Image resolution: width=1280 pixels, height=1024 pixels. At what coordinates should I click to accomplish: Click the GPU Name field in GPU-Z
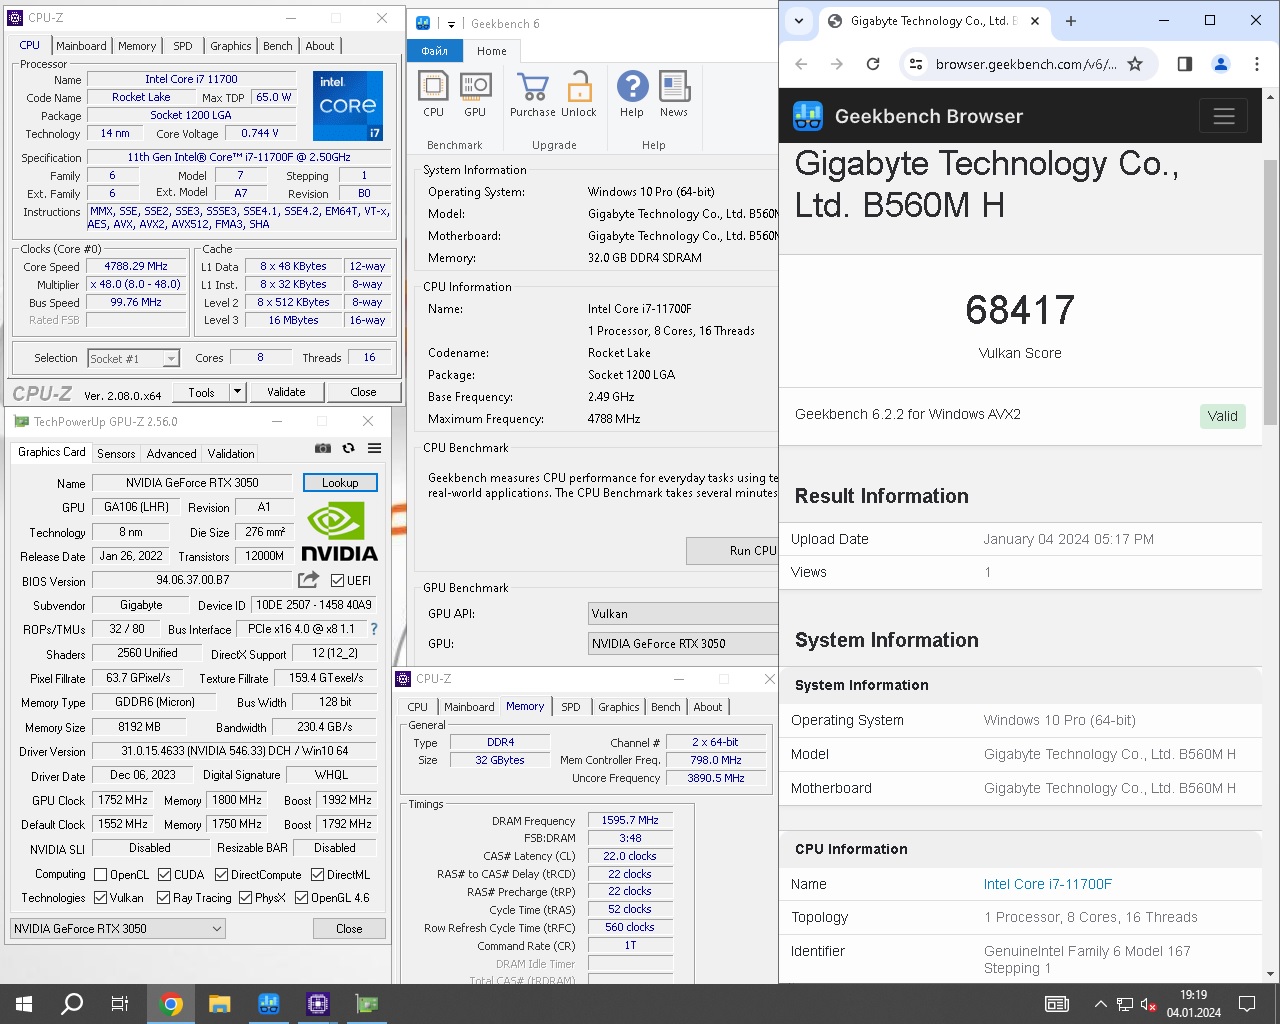pos(192,483)
